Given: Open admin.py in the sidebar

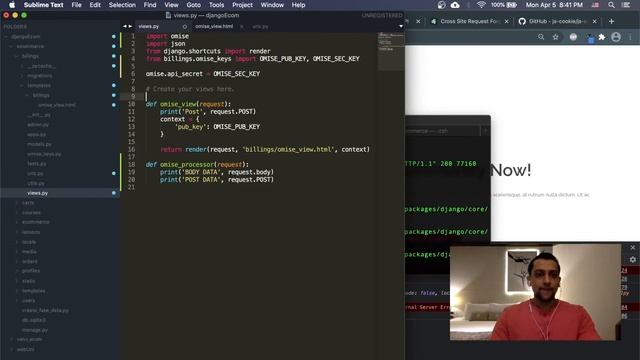Looking at the screenshot, I should (x=38, y=124).
